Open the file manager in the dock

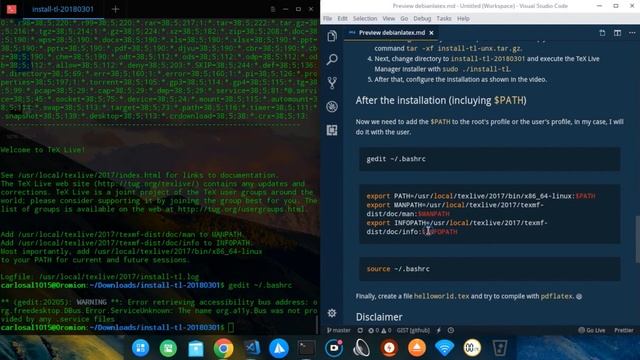(x=196, y=348)
